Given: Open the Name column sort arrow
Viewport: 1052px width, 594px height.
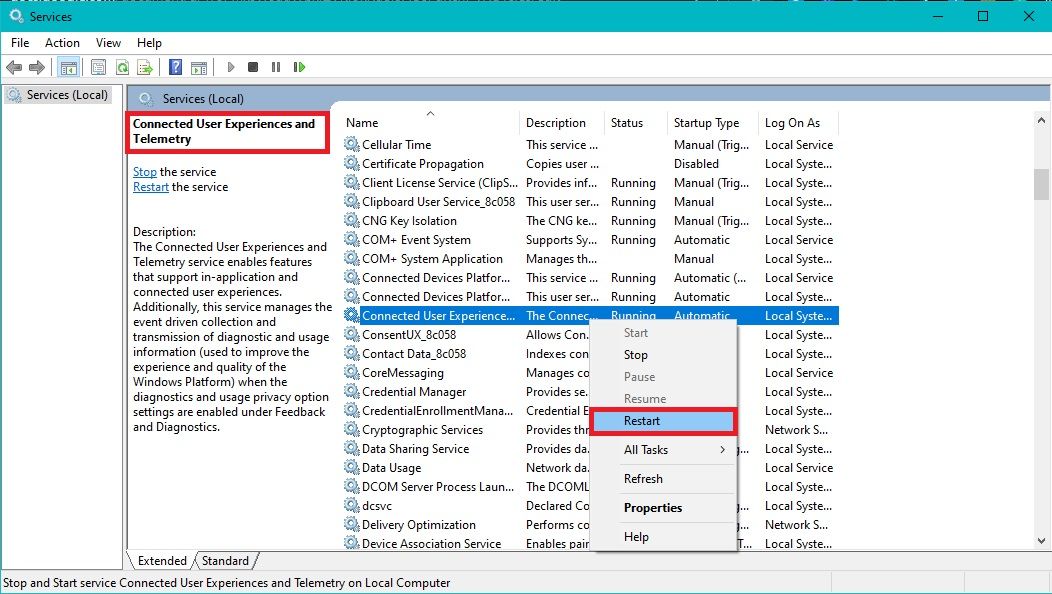Looking at the screenshot, I should pos(430,113).
